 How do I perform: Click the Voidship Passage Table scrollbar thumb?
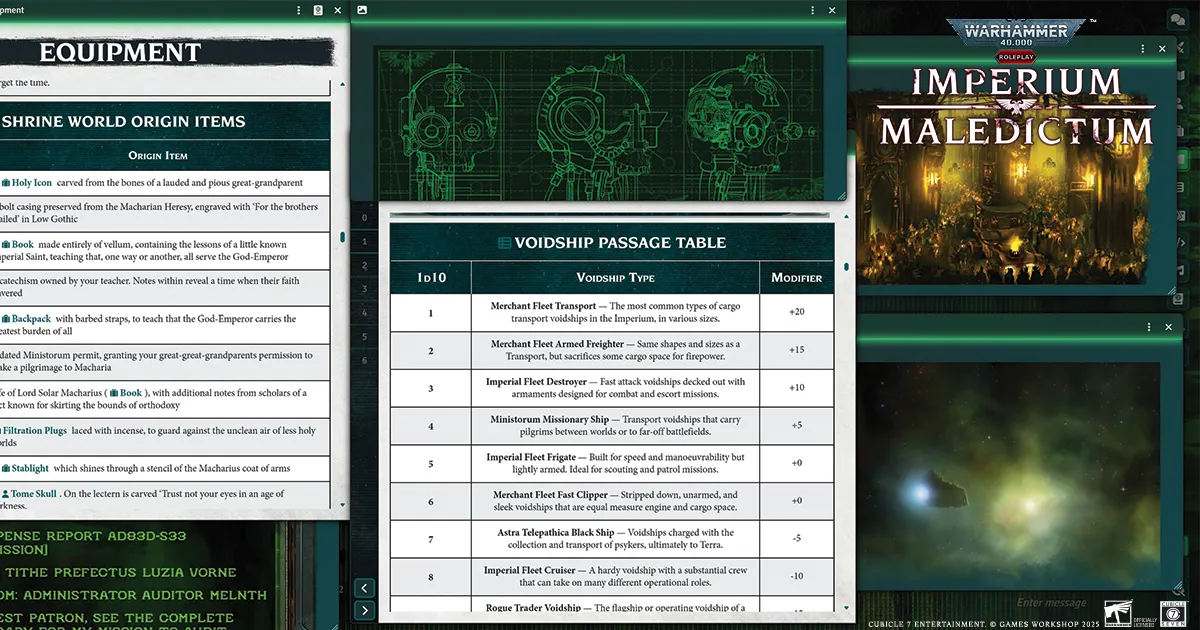[x=846, y=267]
